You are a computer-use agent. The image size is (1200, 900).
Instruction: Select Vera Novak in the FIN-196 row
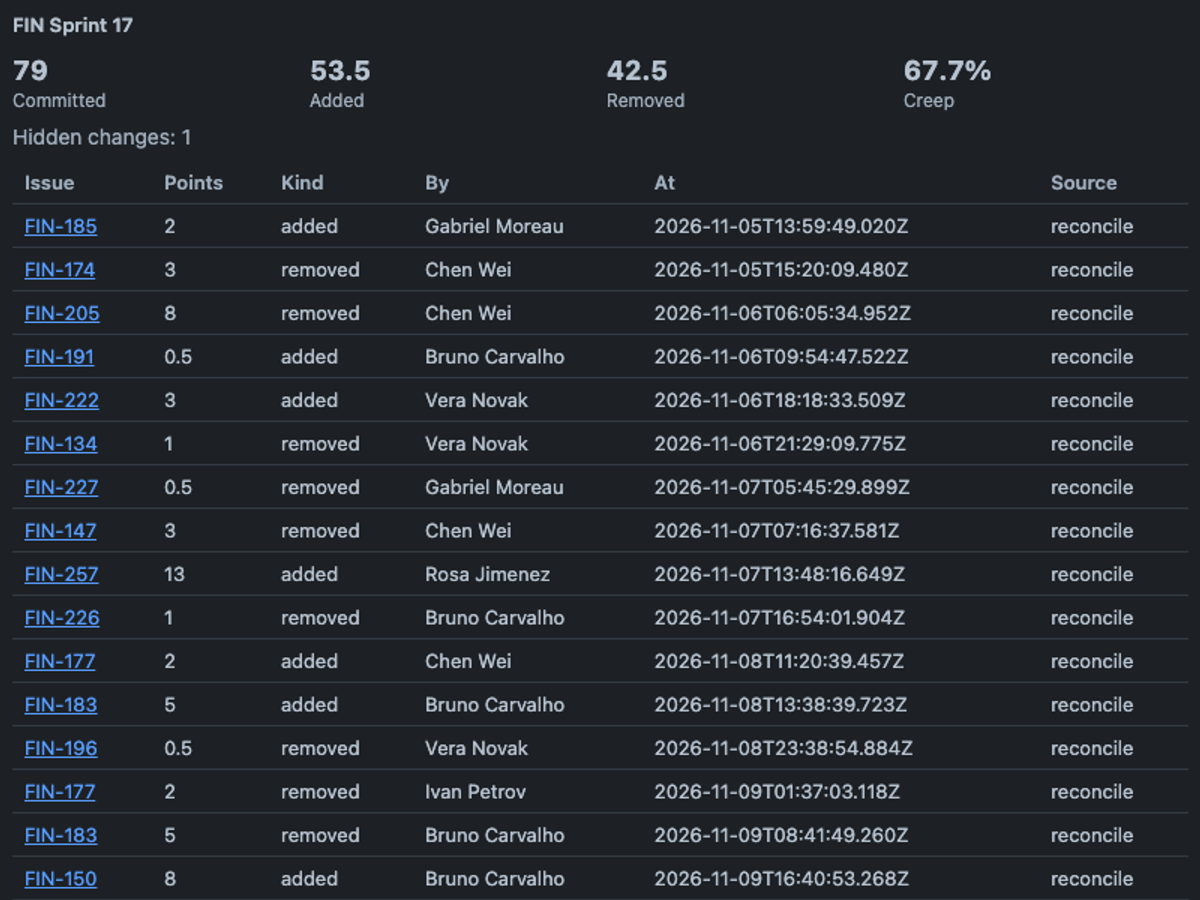point(476,748)
